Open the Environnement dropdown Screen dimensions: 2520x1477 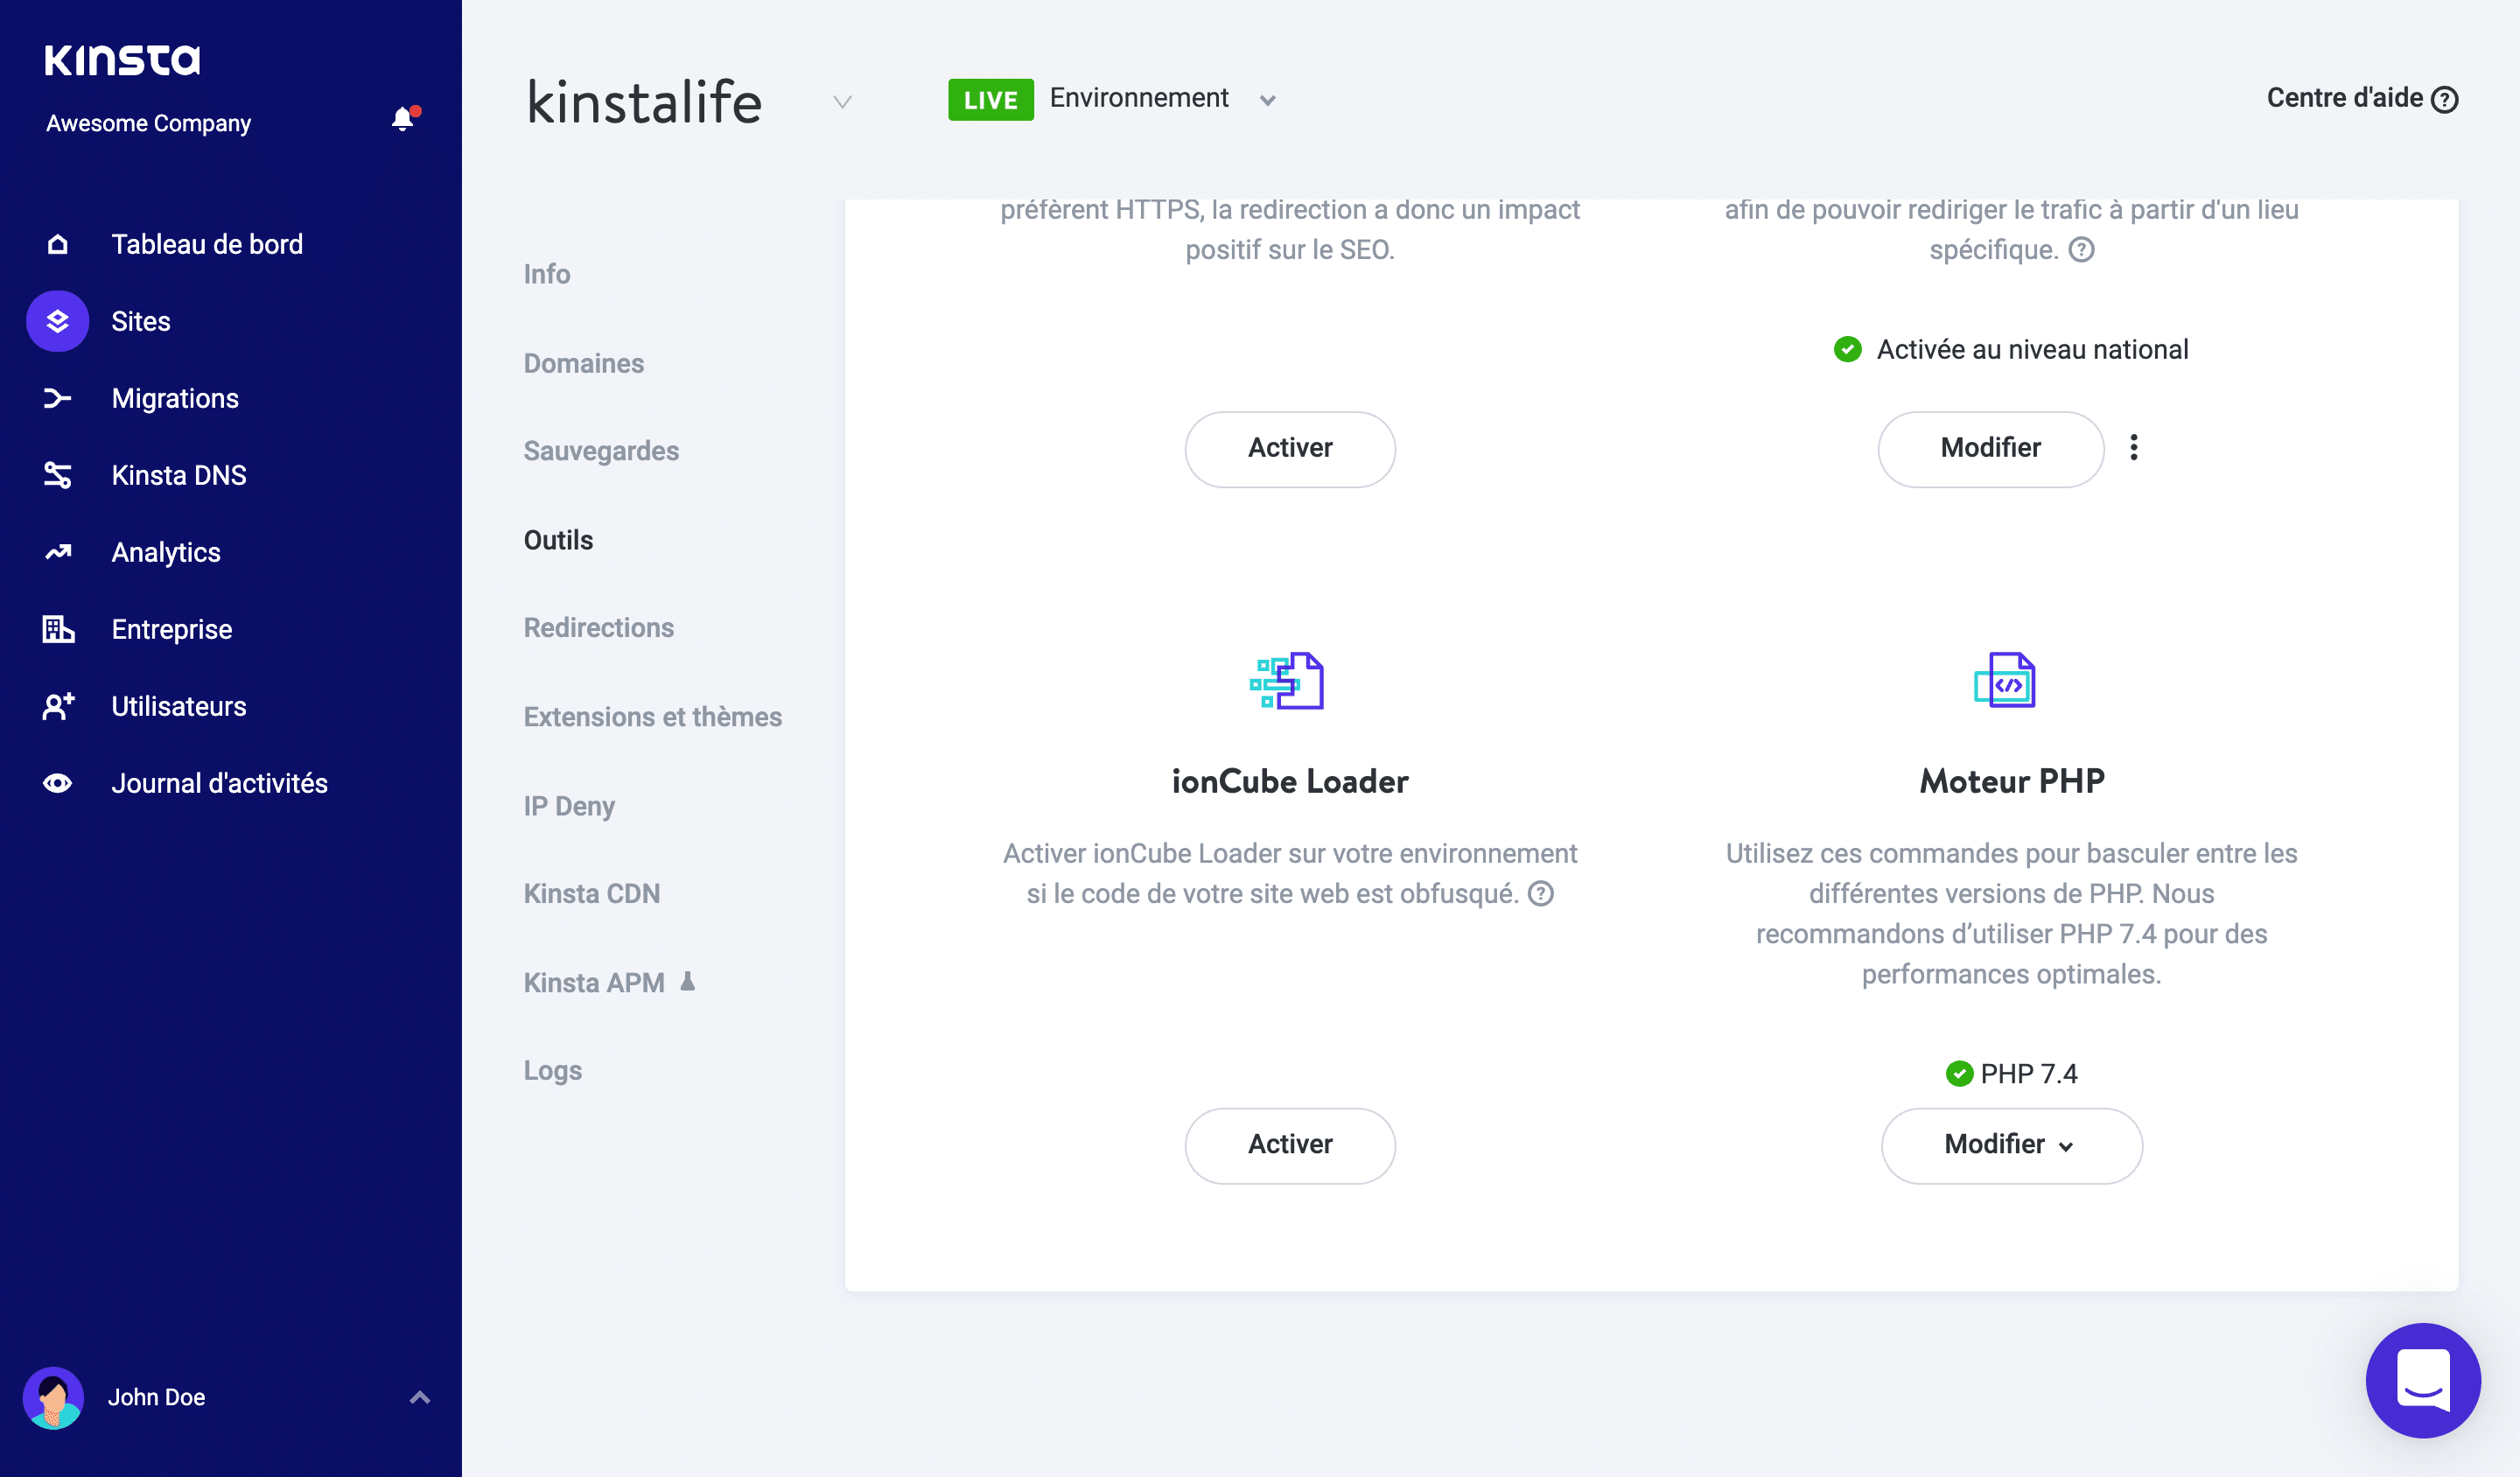point(1268,100)
